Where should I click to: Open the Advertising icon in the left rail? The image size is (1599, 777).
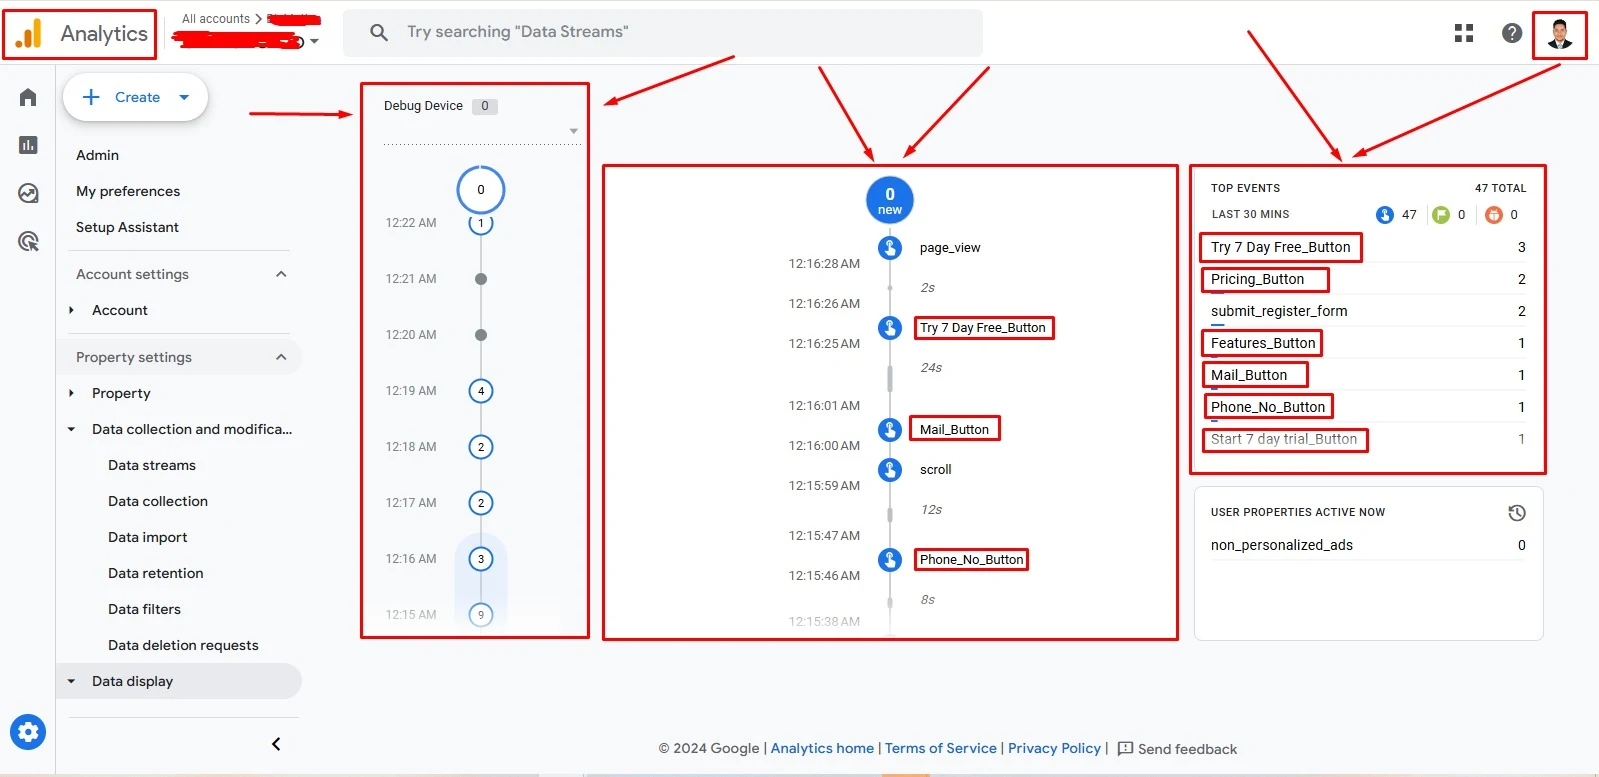28,241
